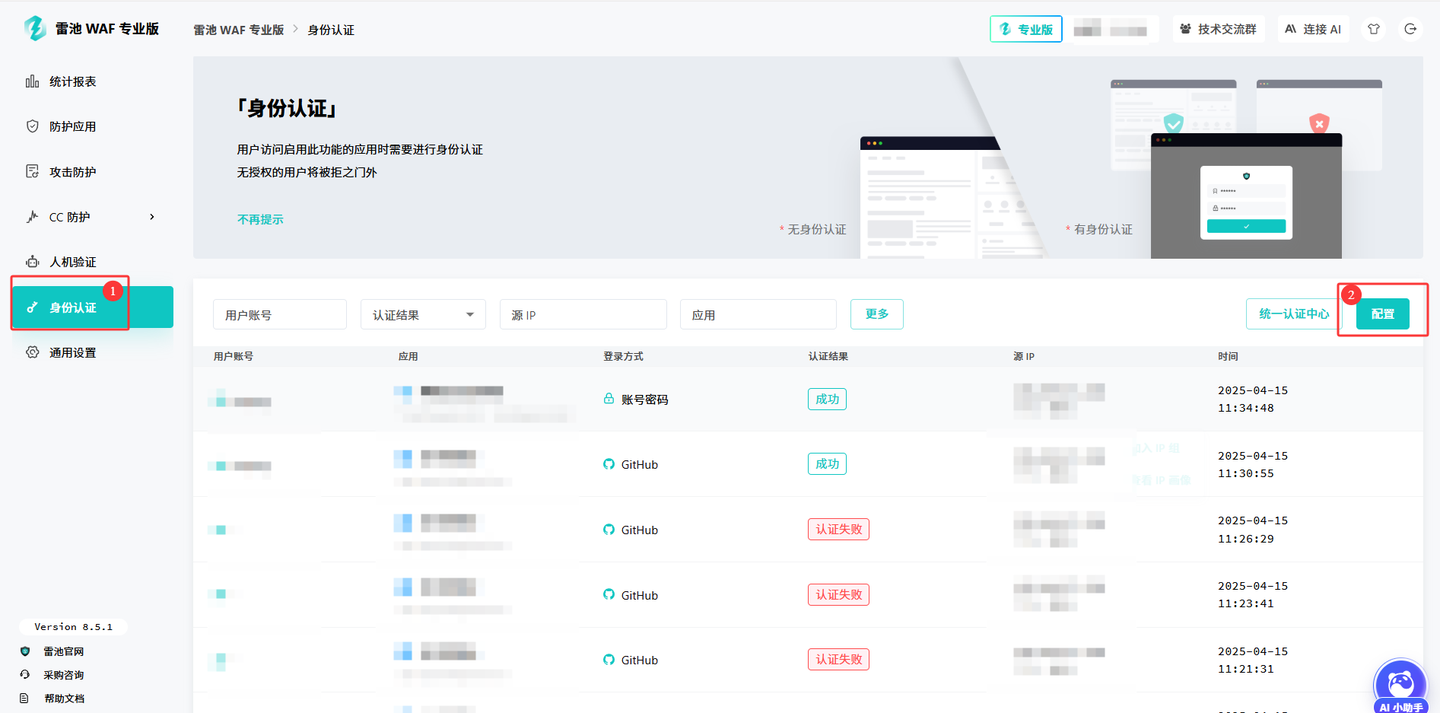1440x713 pixels.
Task: Open the AI 小助手 chat avatar
Action: 1400,686
